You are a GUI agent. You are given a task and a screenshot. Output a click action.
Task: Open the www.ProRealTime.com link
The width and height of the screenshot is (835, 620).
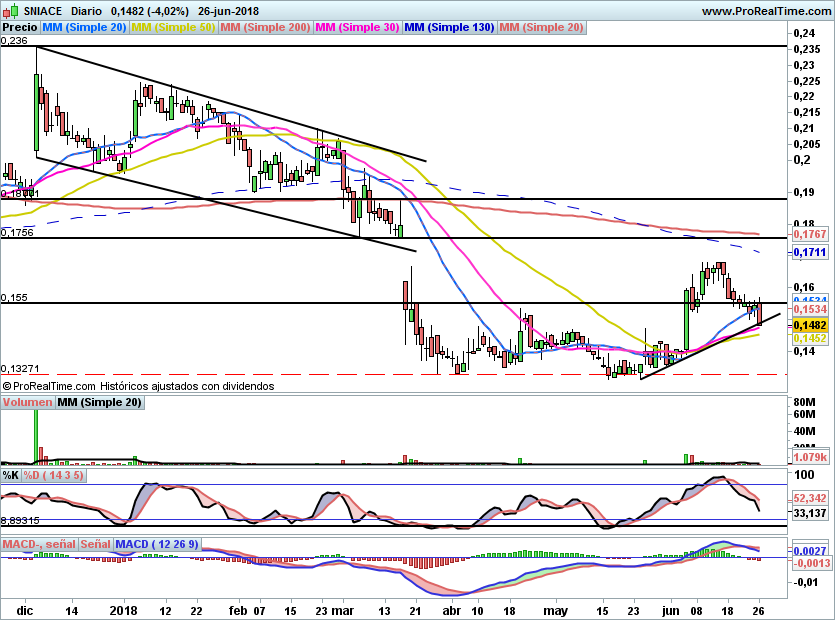click(x=767, y=11)
